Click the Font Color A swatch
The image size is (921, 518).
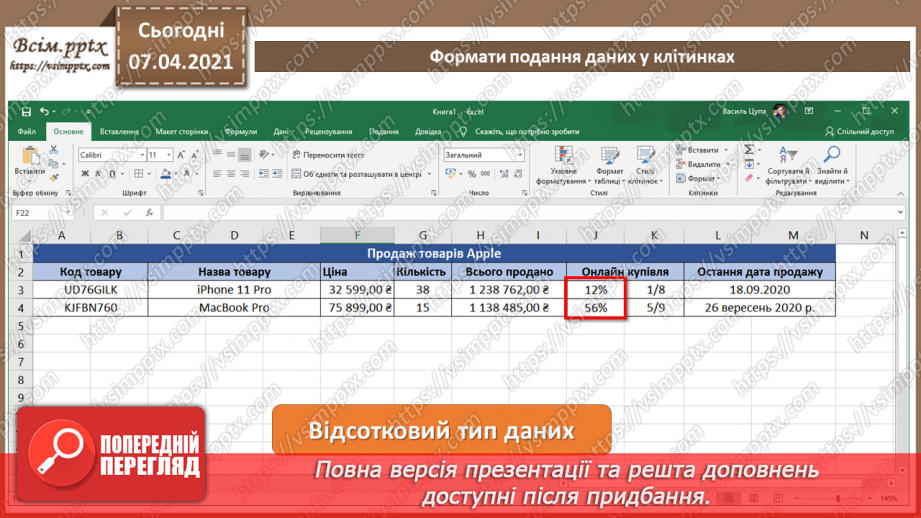pyautogui.click(x=186, y=174)
